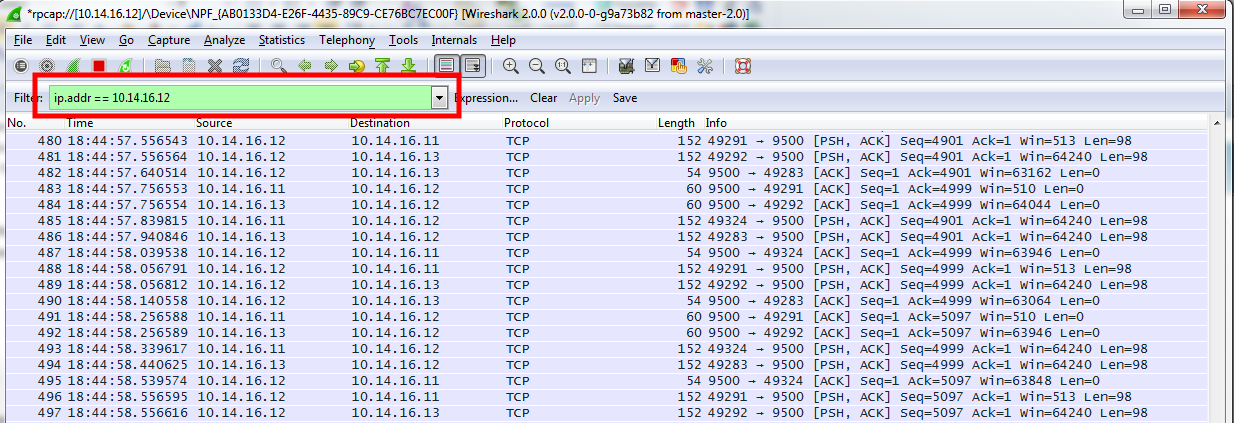
Task: Open the File menu
Action: point(23,40)
